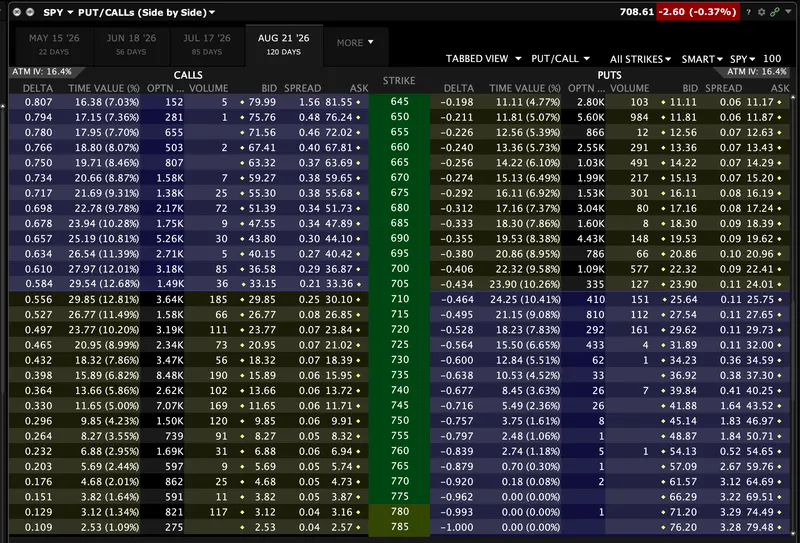
Task: Click the green chain link icon
Action: [773, 11]
